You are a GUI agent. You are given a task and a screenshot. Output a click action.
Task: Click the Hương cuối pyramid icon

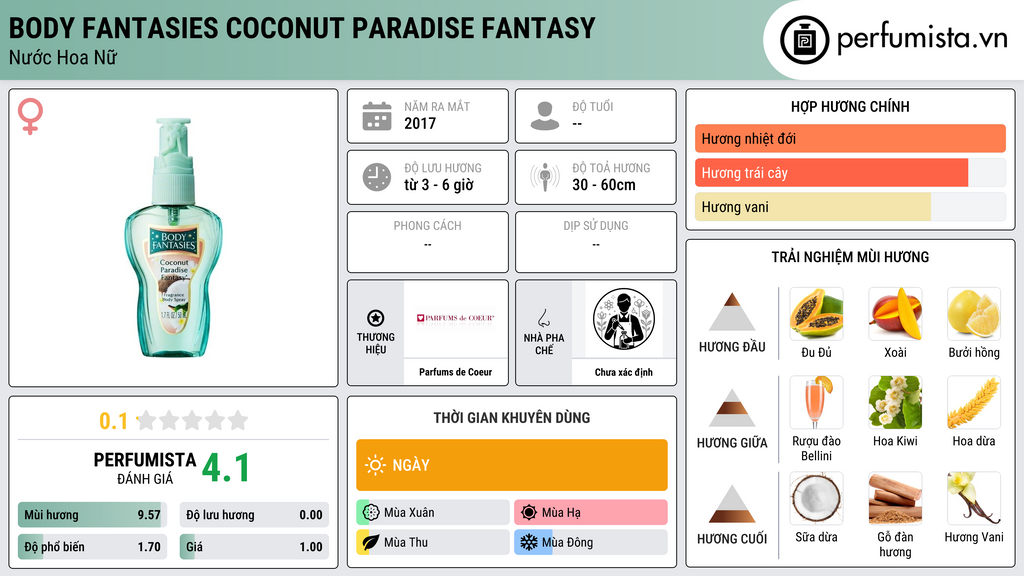[732, 504]
